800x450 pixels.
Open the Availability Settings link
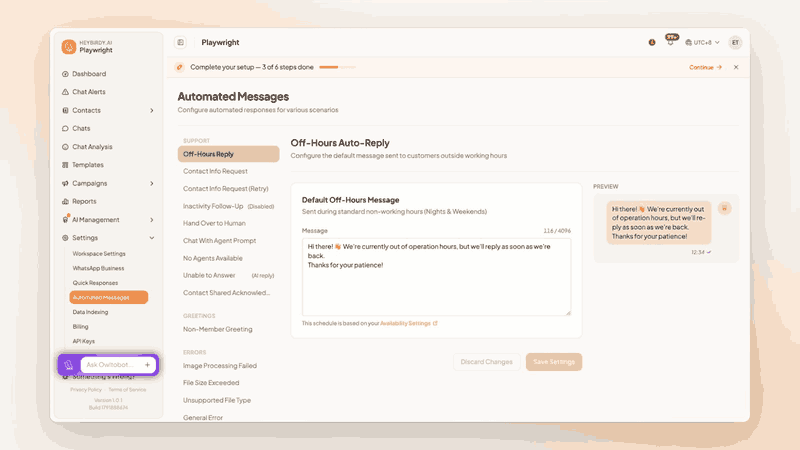pyautogui.click(x=409, y=323)
